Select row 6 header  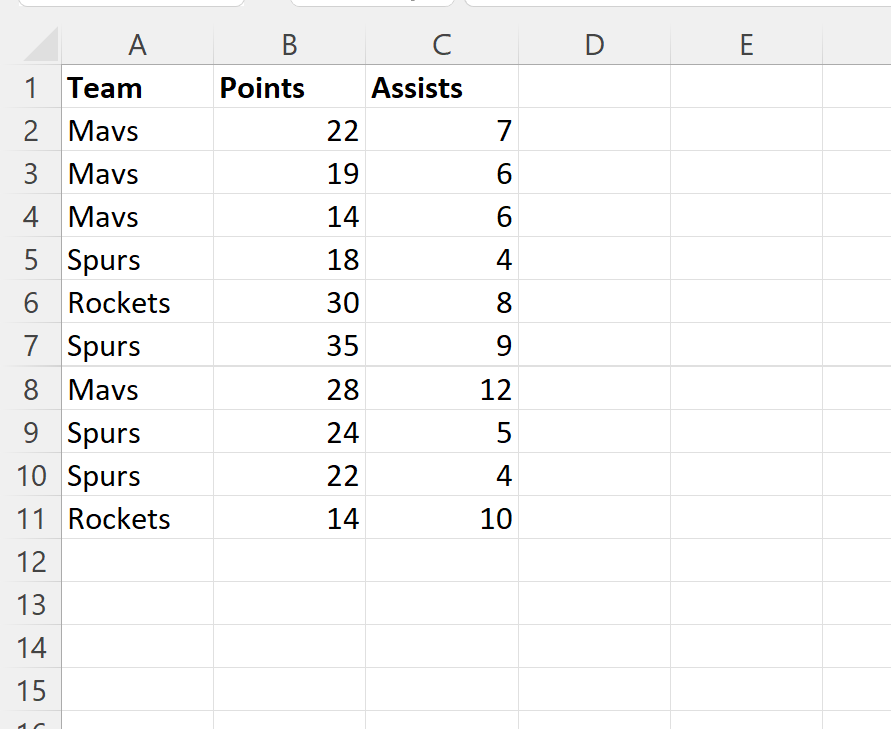(31, 303)
